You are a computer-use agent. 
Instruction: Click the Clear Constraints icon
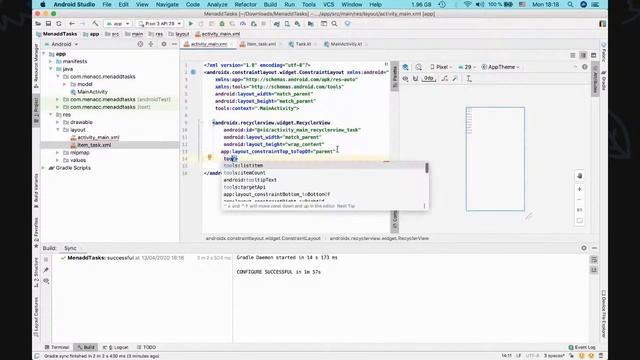pyautogui.click(x=444, y=78)
